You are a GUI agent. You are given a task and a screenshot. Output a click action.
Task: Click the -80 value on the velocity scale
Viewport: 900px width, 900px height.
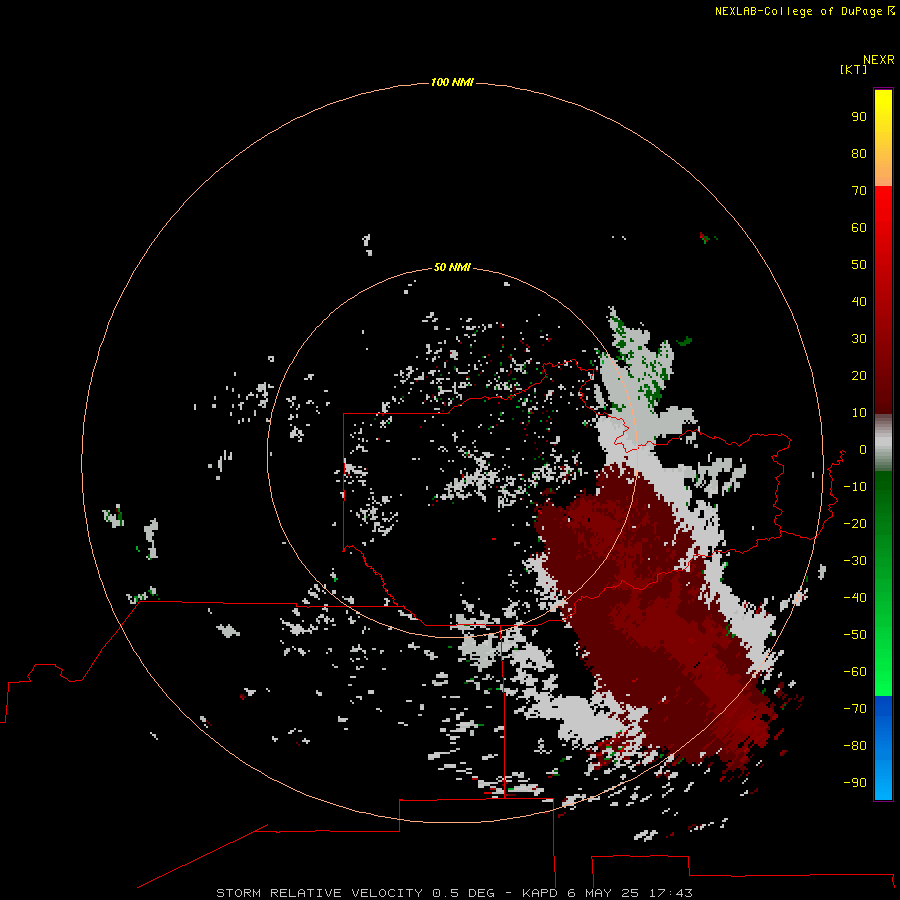click(x=855, y=746)
